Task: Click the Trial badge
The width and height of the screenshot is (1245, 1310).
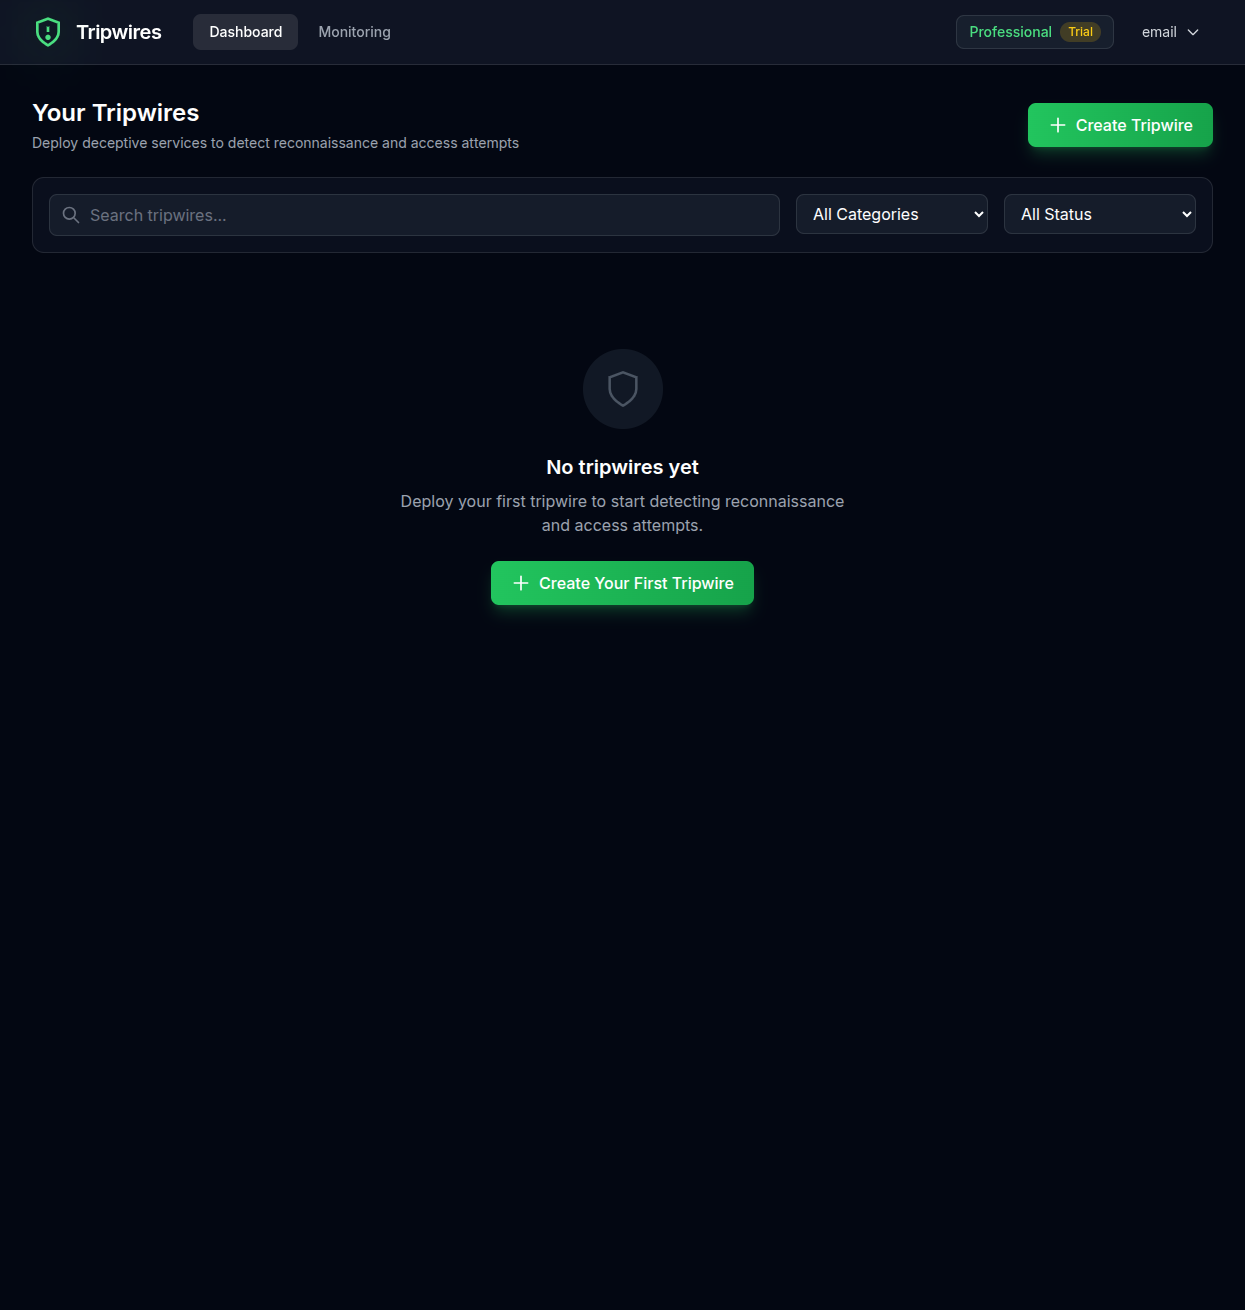Action: click(x=1080, y=32)
